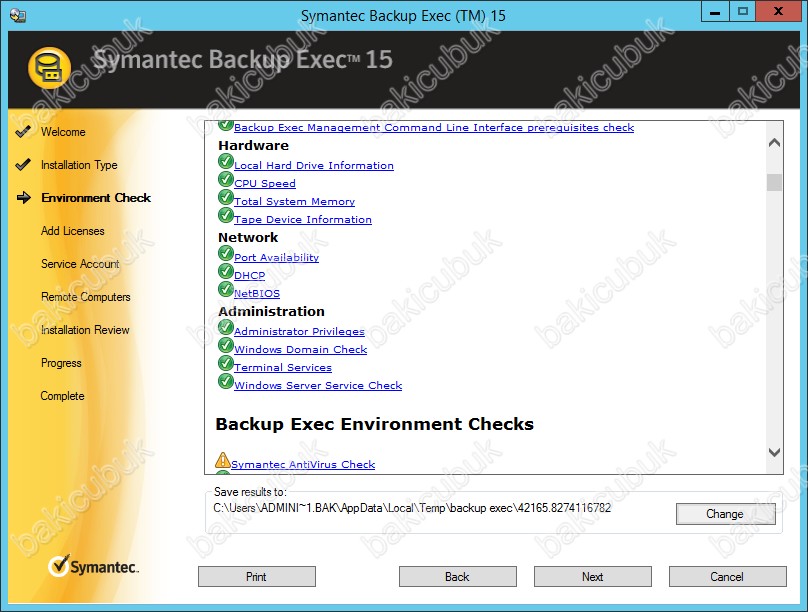Click green check icon beside Total System Memory

(225, 198)
